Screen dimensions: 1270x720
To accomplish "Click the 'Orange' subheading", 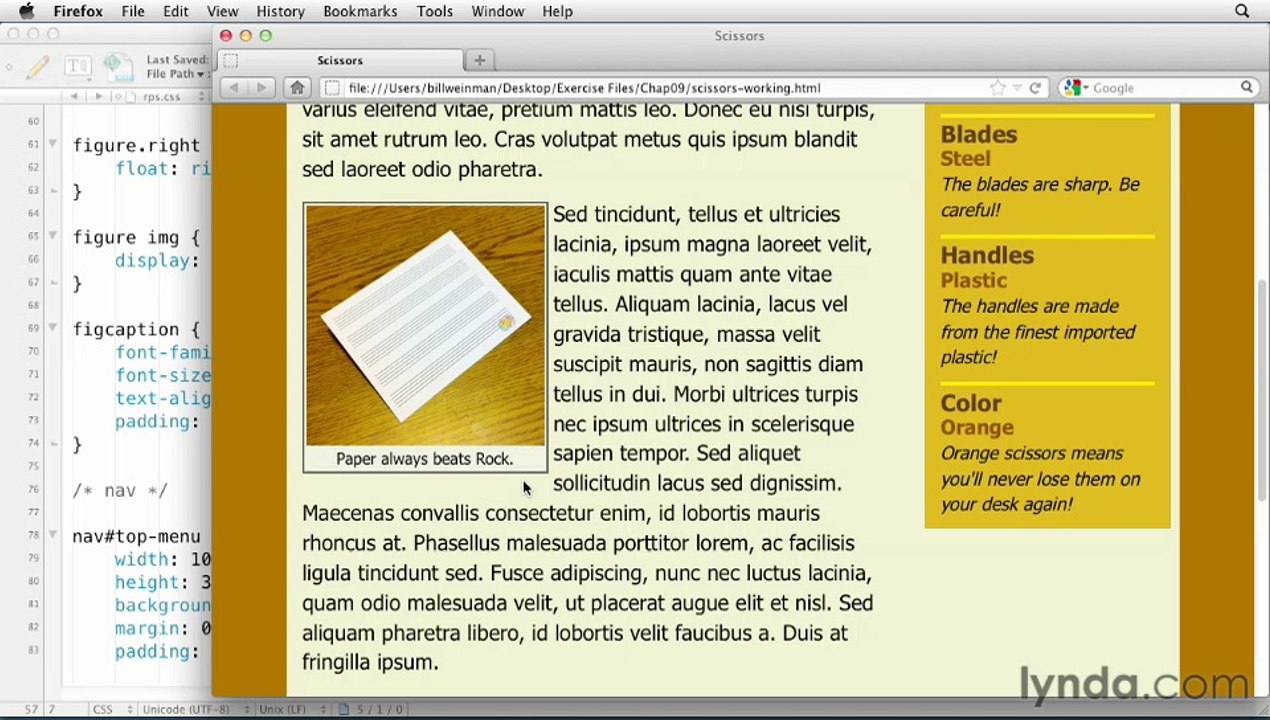I will (x=977, y=428).
